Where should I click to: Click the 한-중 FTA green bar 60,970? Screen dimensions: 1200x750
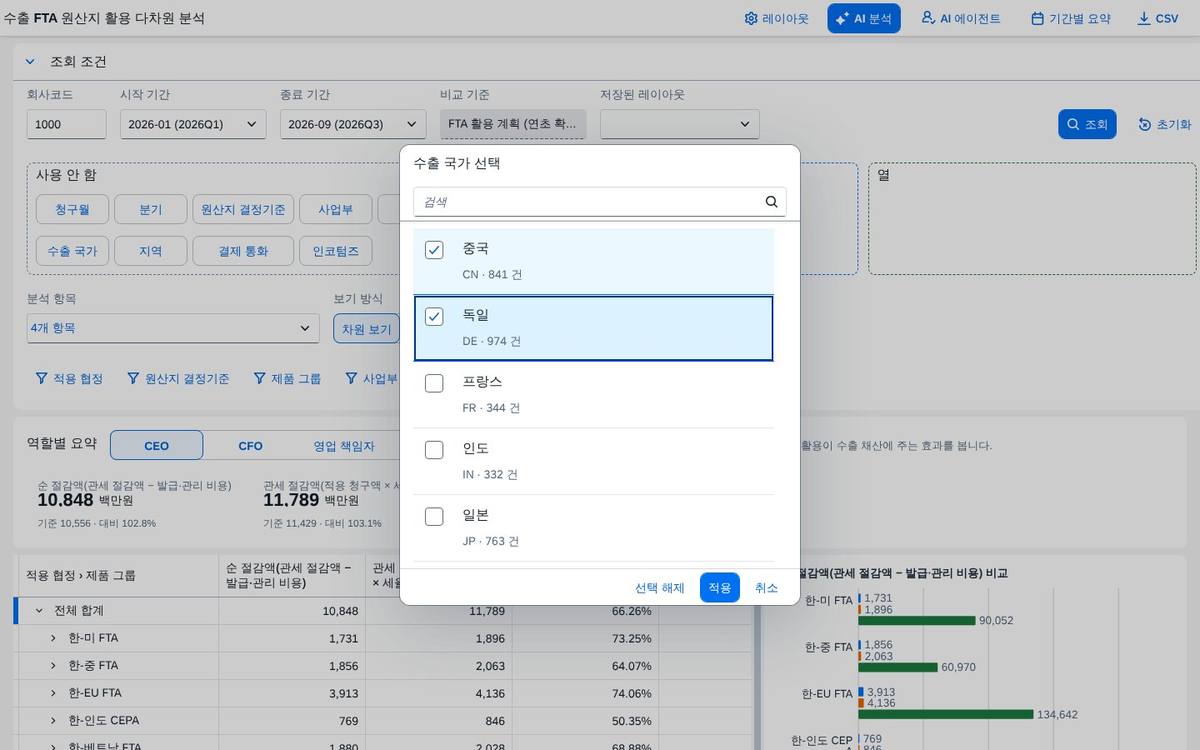tap(897, 667)
